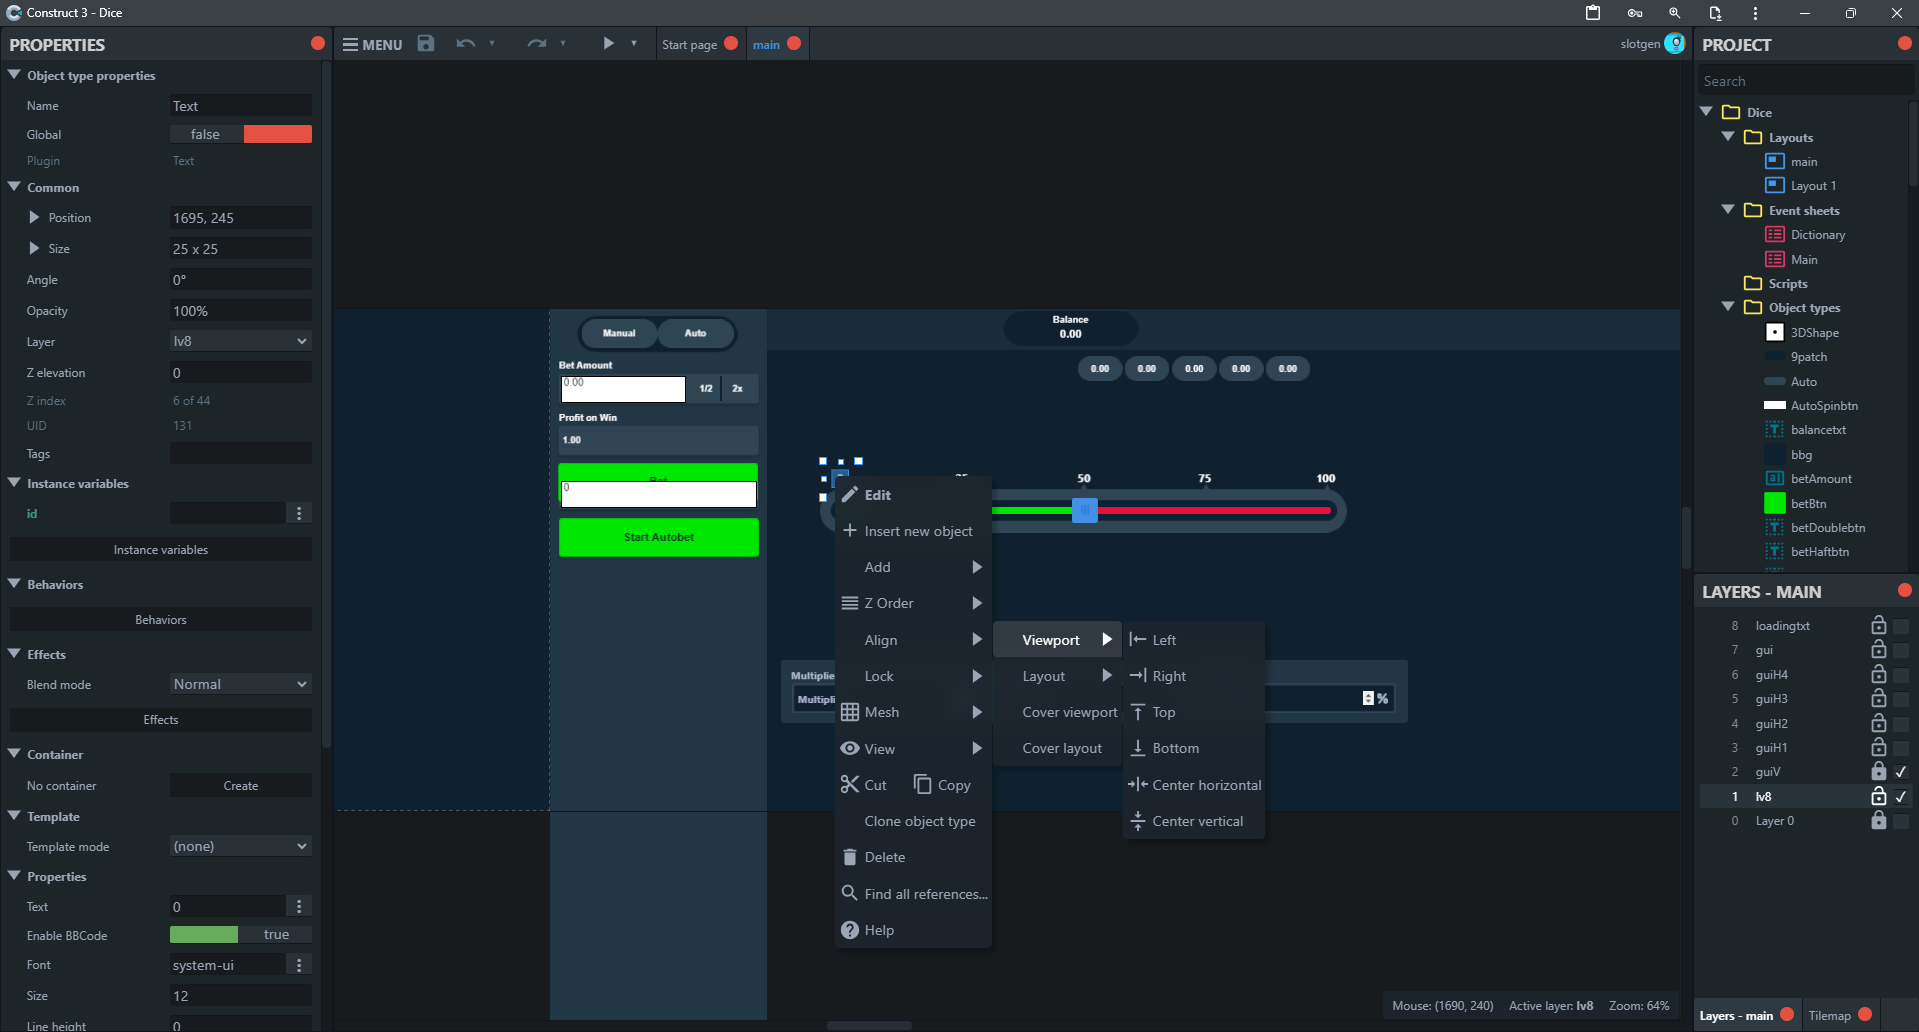Toggle visibility checkbox of loadingtxt layer

[x=1901, y=626]
